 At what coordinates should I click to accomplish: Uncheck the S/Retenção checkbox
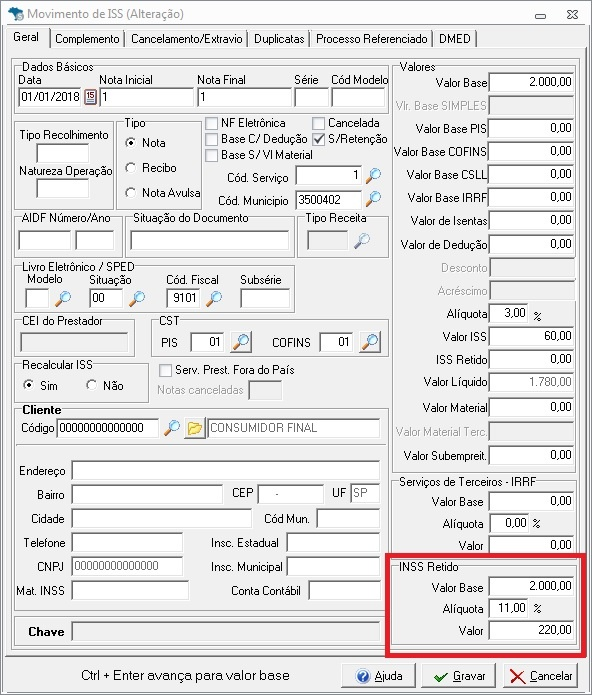[319, 139]
